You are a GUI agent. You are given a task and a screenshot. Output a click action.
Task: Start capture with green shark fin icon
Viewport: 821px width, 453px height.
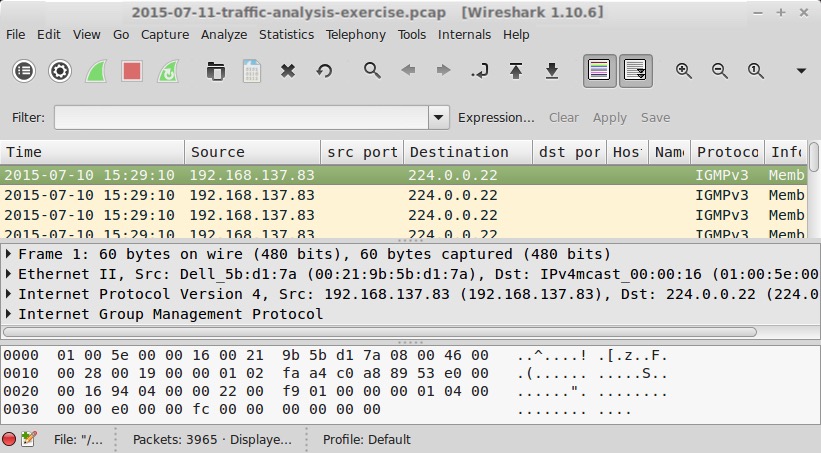(96, 71)
